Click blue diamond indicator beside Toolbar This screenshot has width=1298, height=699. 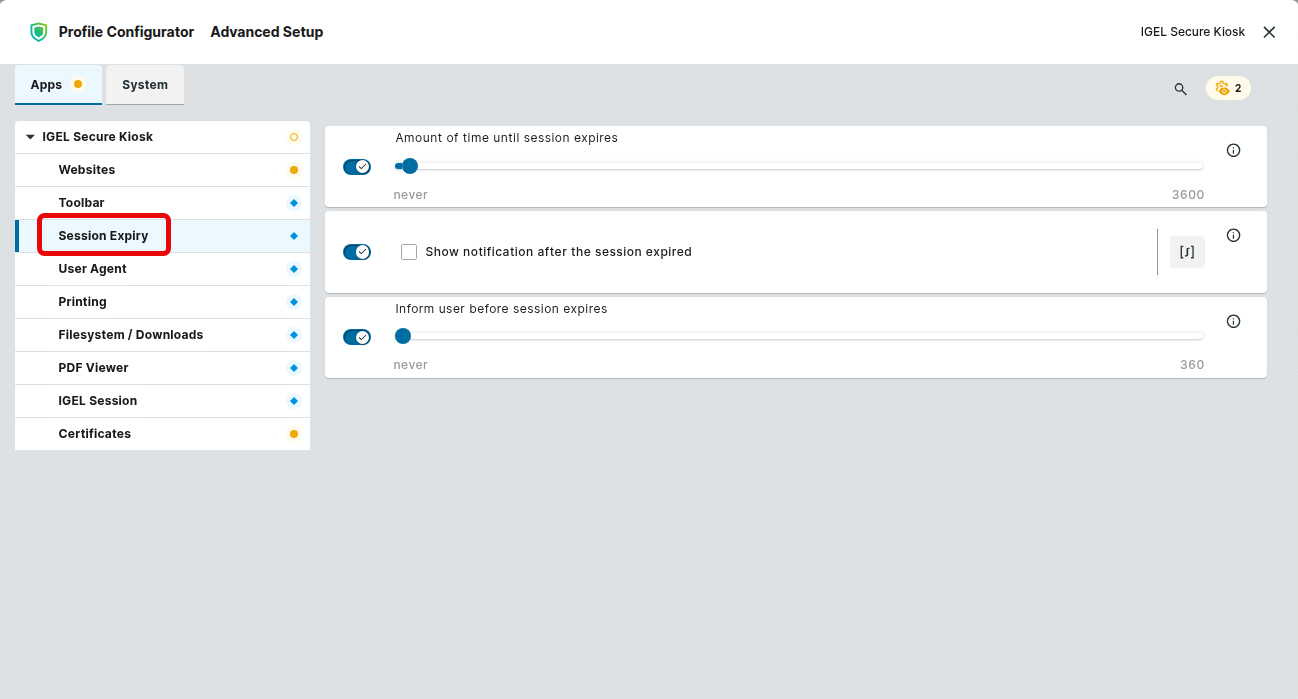pos(294,203)
